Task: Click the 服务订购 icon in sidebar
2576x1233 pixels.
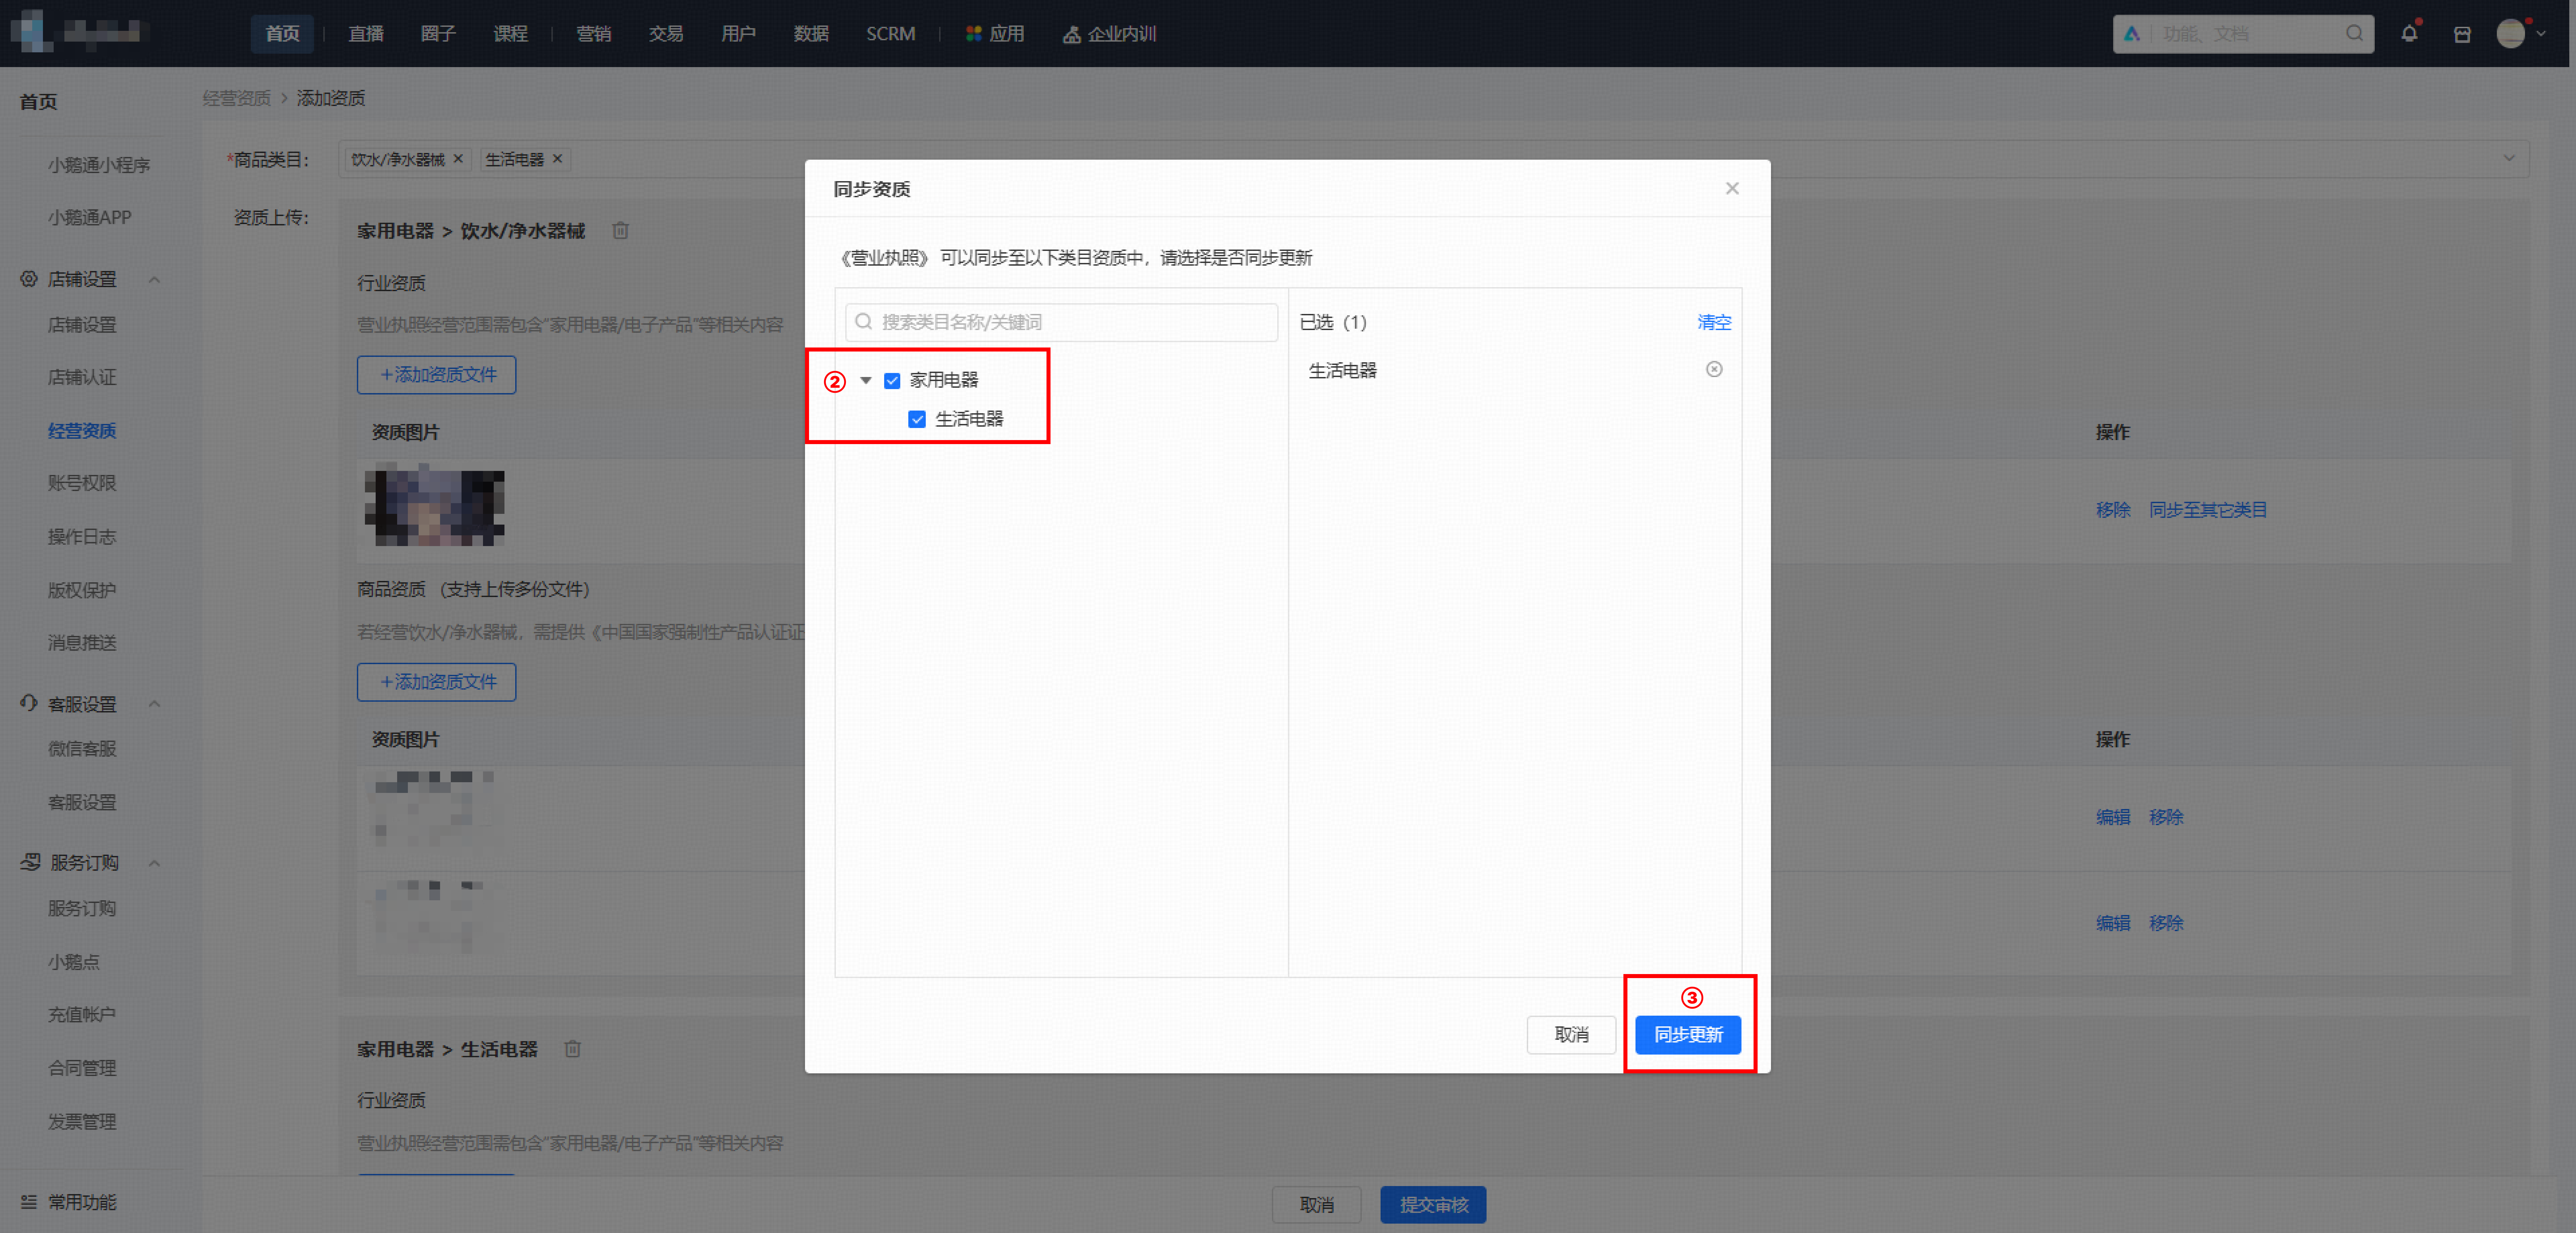Action: coord(30,862)
